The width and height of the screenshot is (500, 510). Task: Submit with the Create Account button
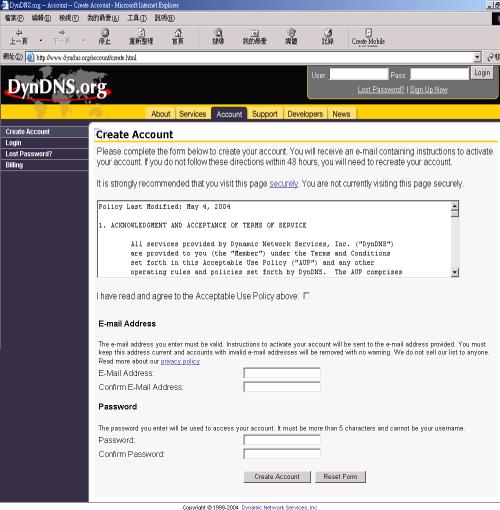277,477
